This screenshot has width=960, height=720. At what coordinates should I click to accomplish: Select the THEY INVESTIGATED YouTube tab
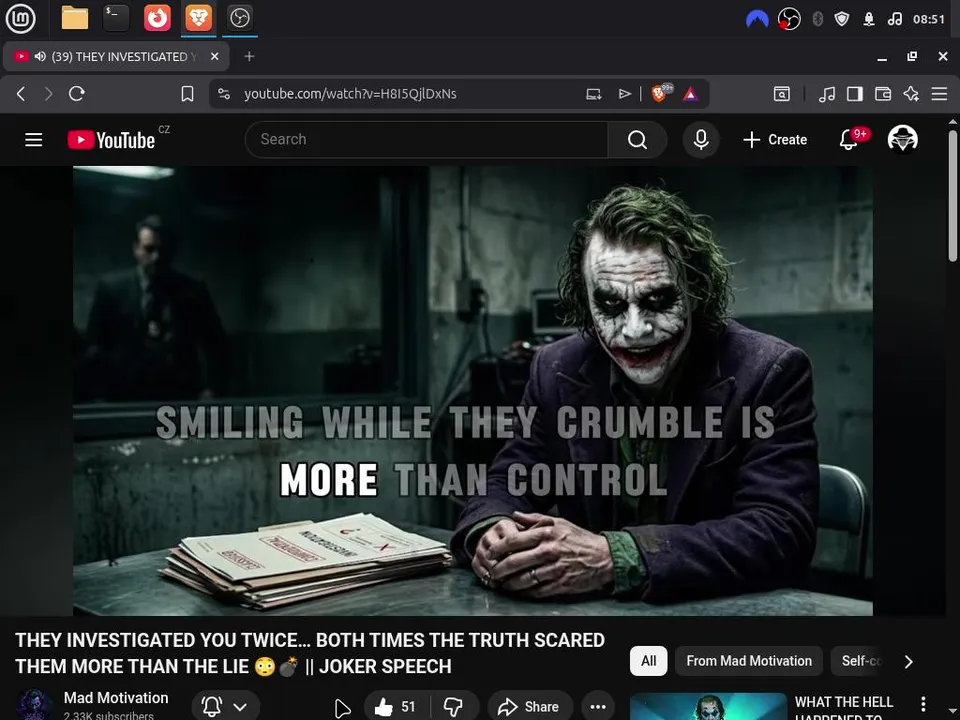pos(116,56)
